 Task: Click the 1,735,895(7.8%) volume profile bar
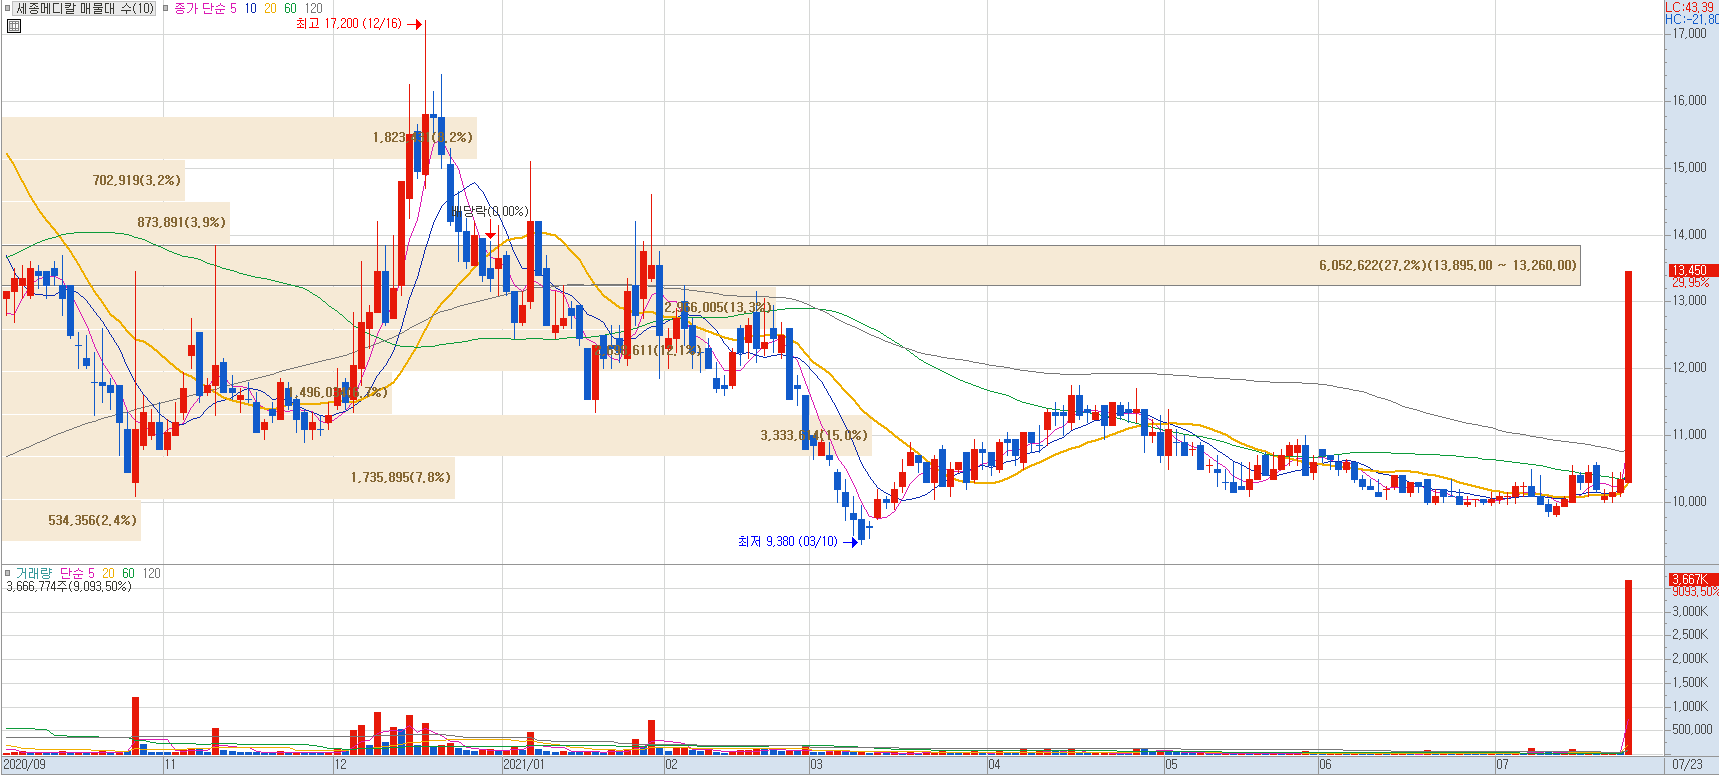pos(228,478)
